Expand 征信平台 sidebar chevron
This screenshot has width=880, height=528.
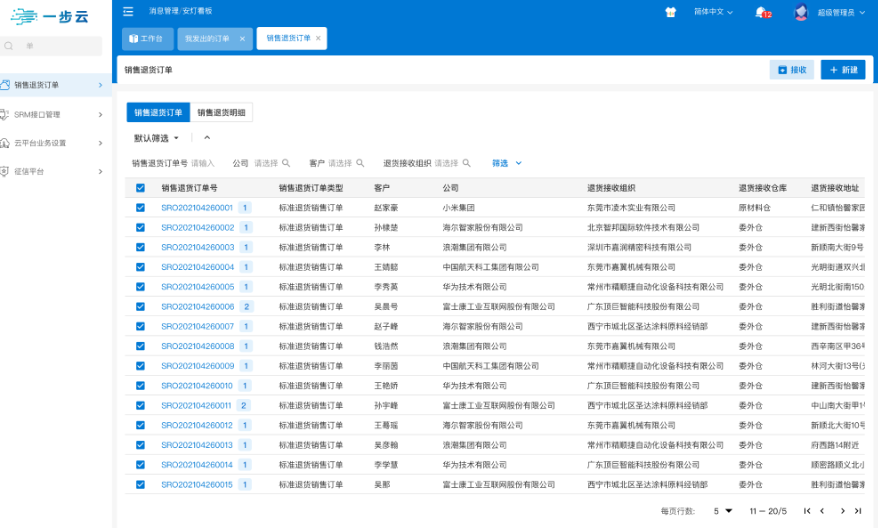pyautogui.click(x=100, y=171)
